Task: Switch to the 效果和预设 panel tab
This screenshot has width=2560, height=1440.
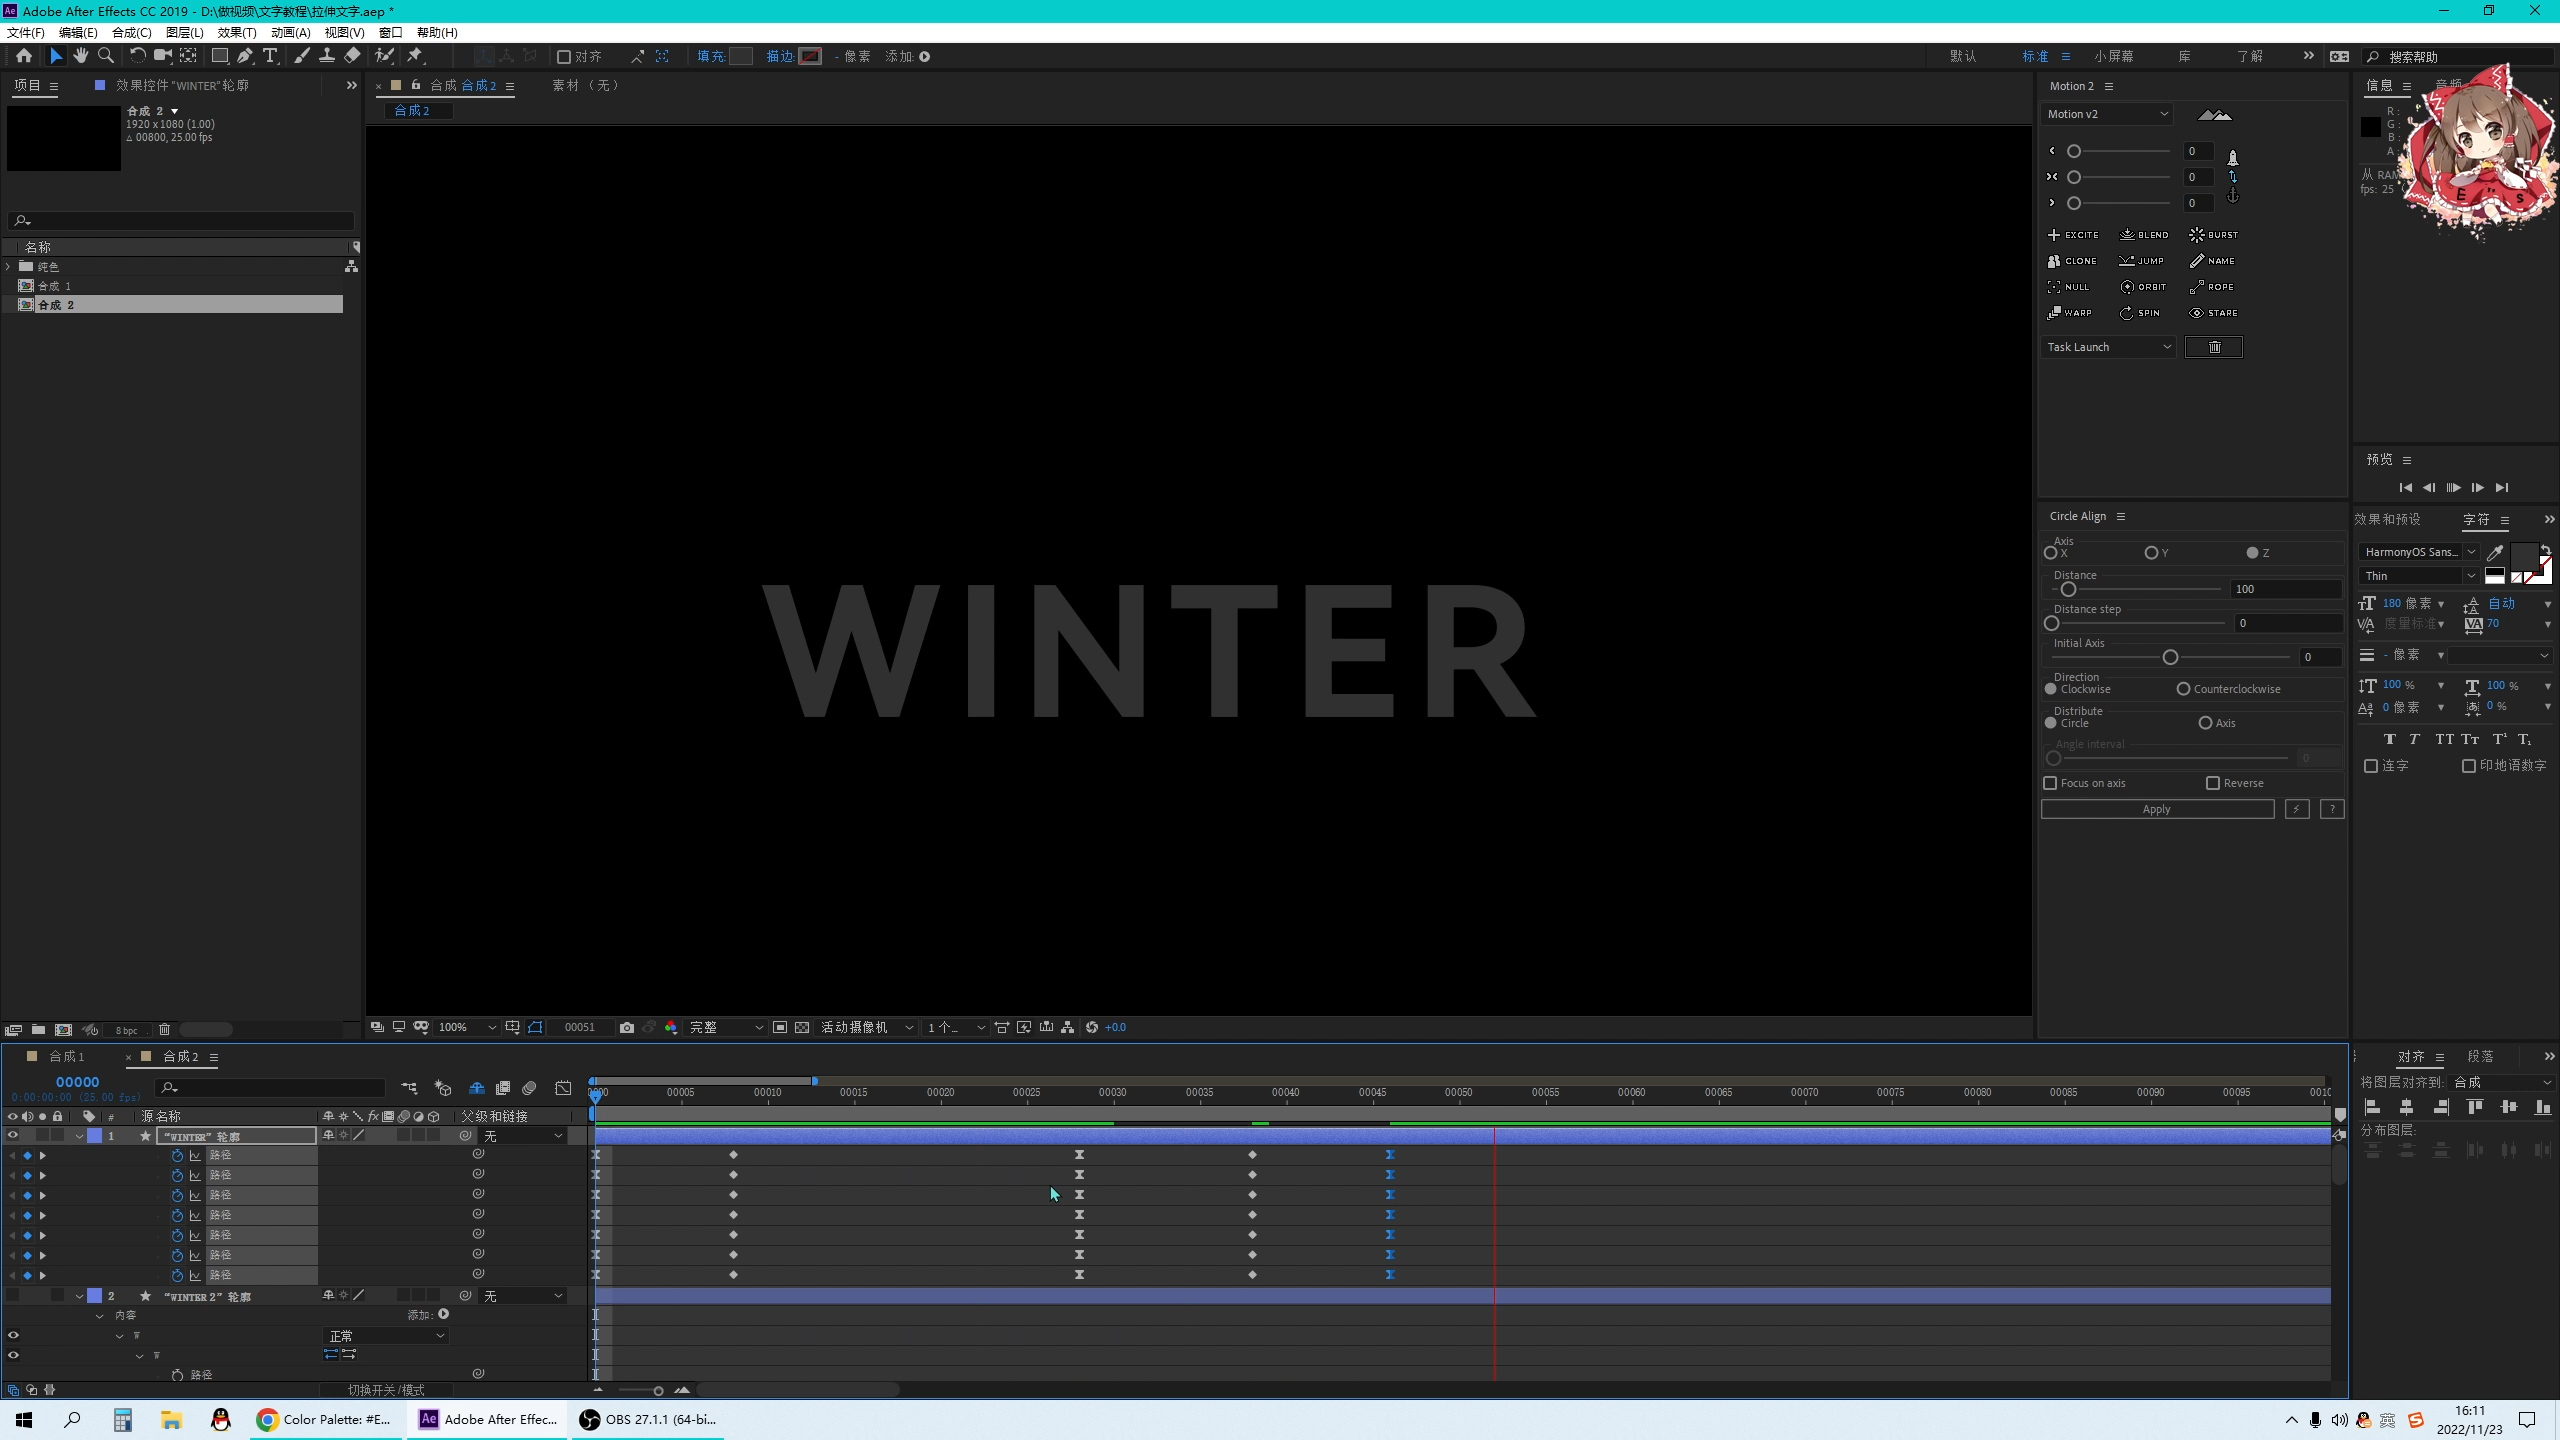Action: tap(2387, 519)
